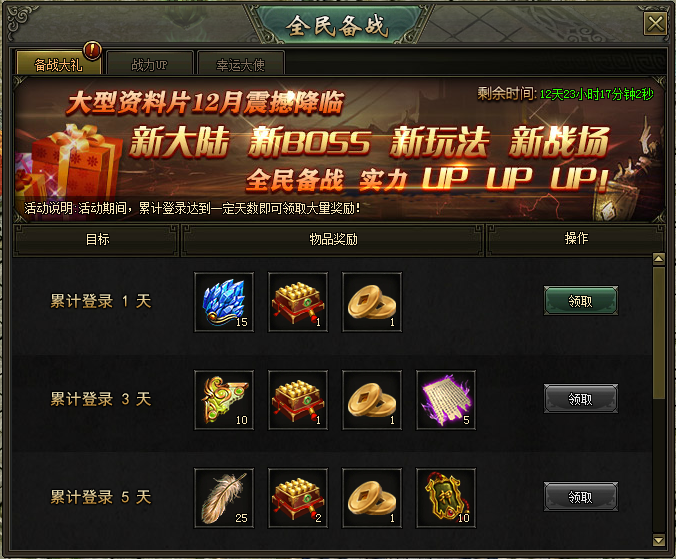Screen dimensions: 676x559
Task: Click 领取 for the 5-day login reward
Action: coord(580,497)
